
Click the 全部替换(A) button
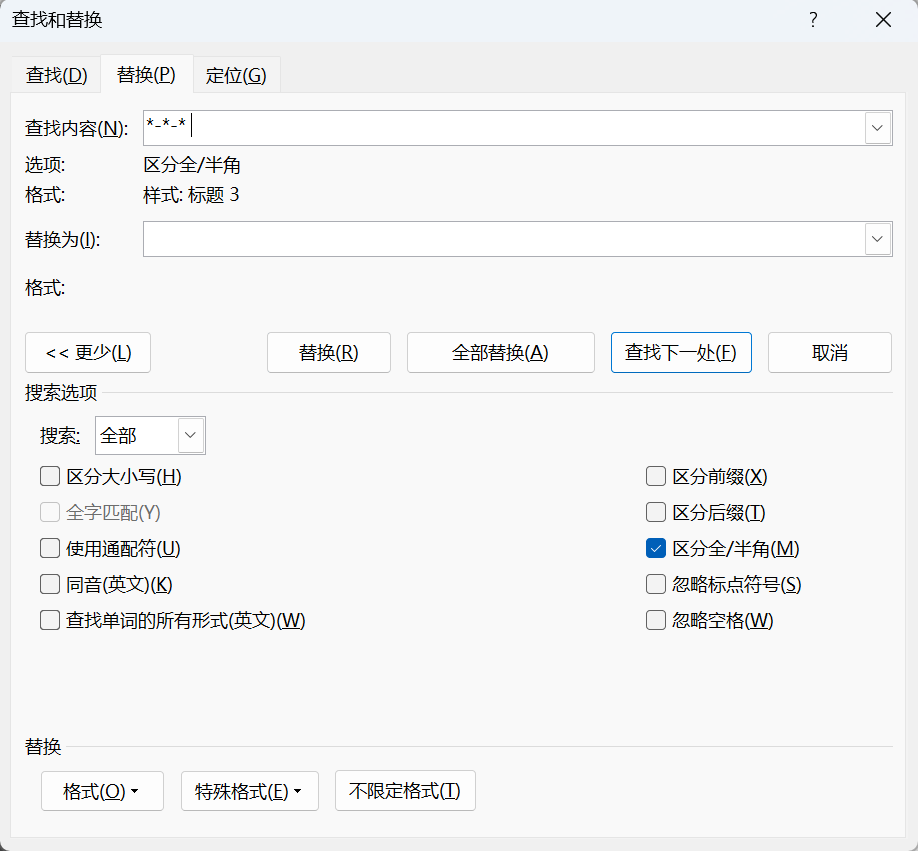point(501,352)
